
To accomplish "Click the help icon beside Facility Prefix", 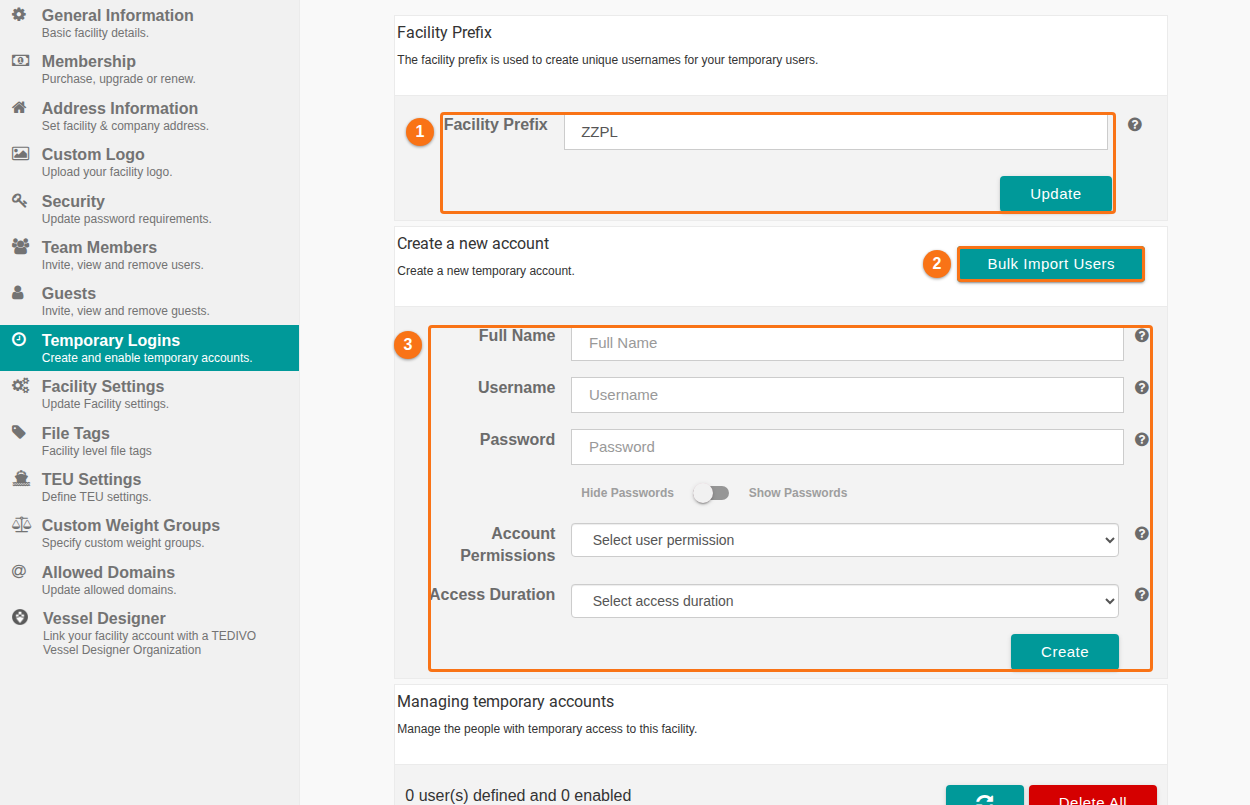I will tap(1135, 125).
